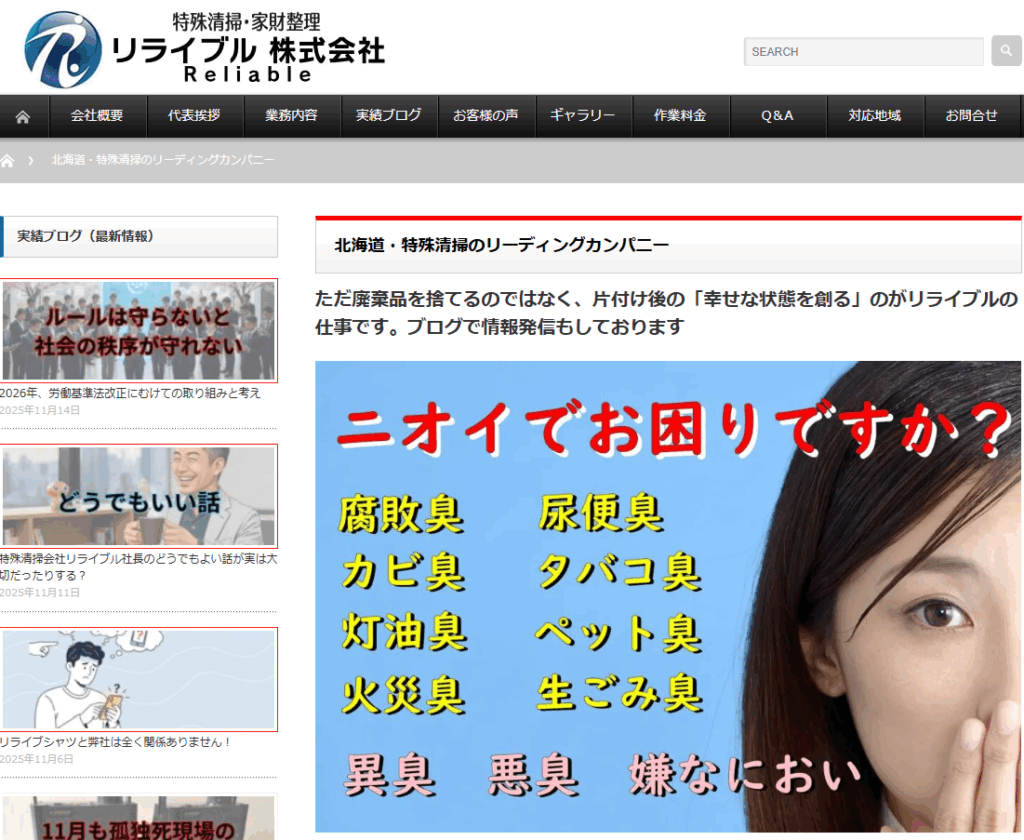Click the breadcrumb home icon

point(8,161)
